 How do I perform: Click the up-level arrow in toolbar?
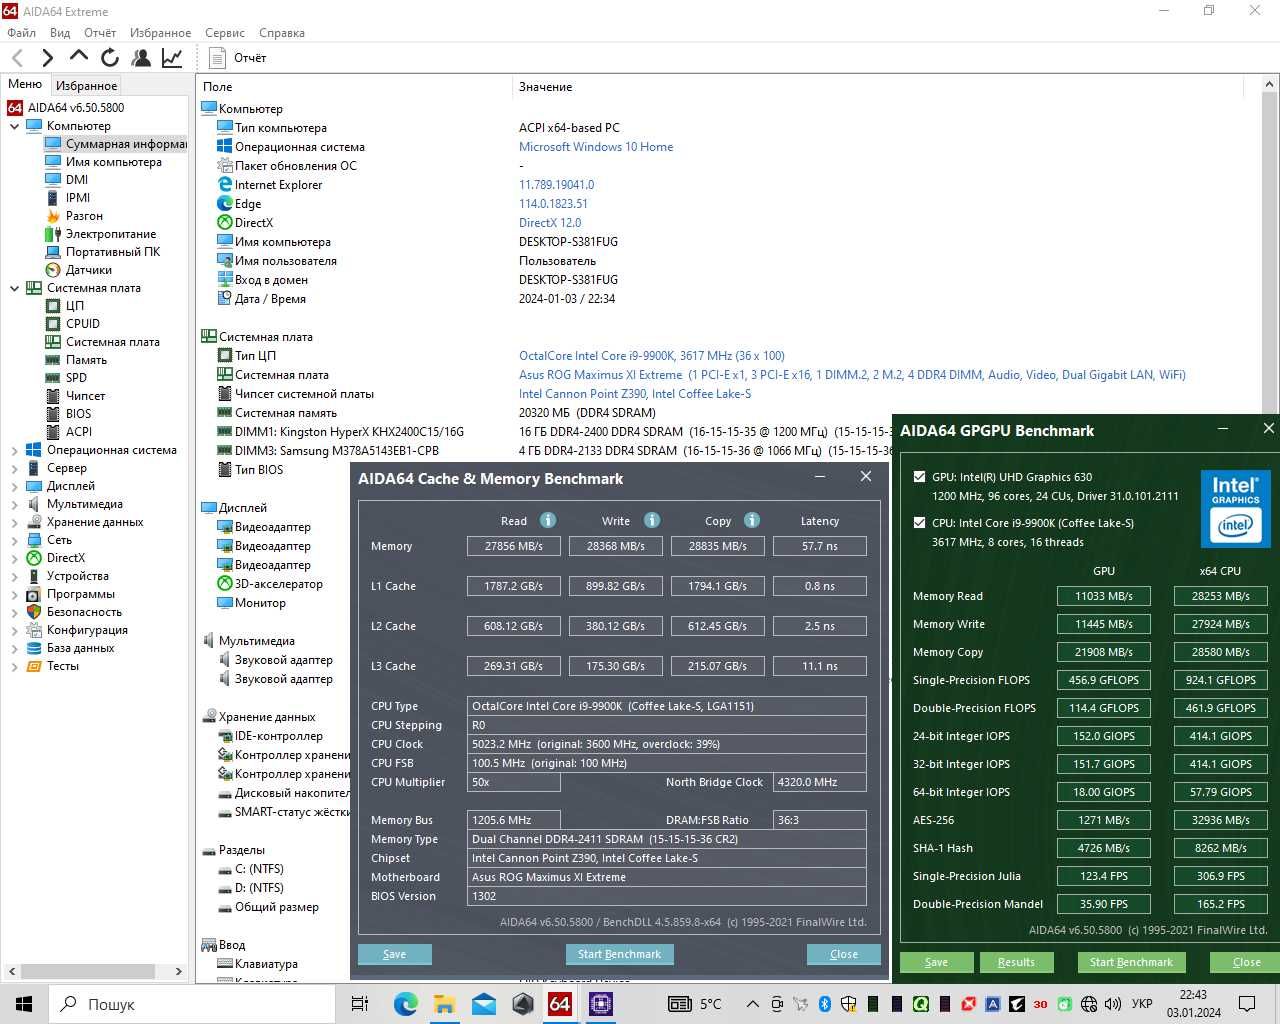point(79,57)
